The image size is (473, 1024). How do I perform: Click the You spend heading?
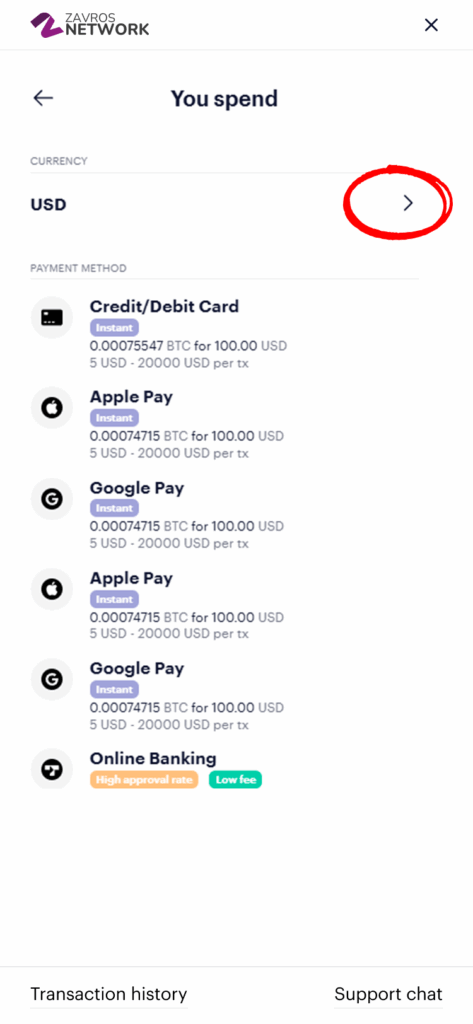pyautogui.click(x=224, y=99)
